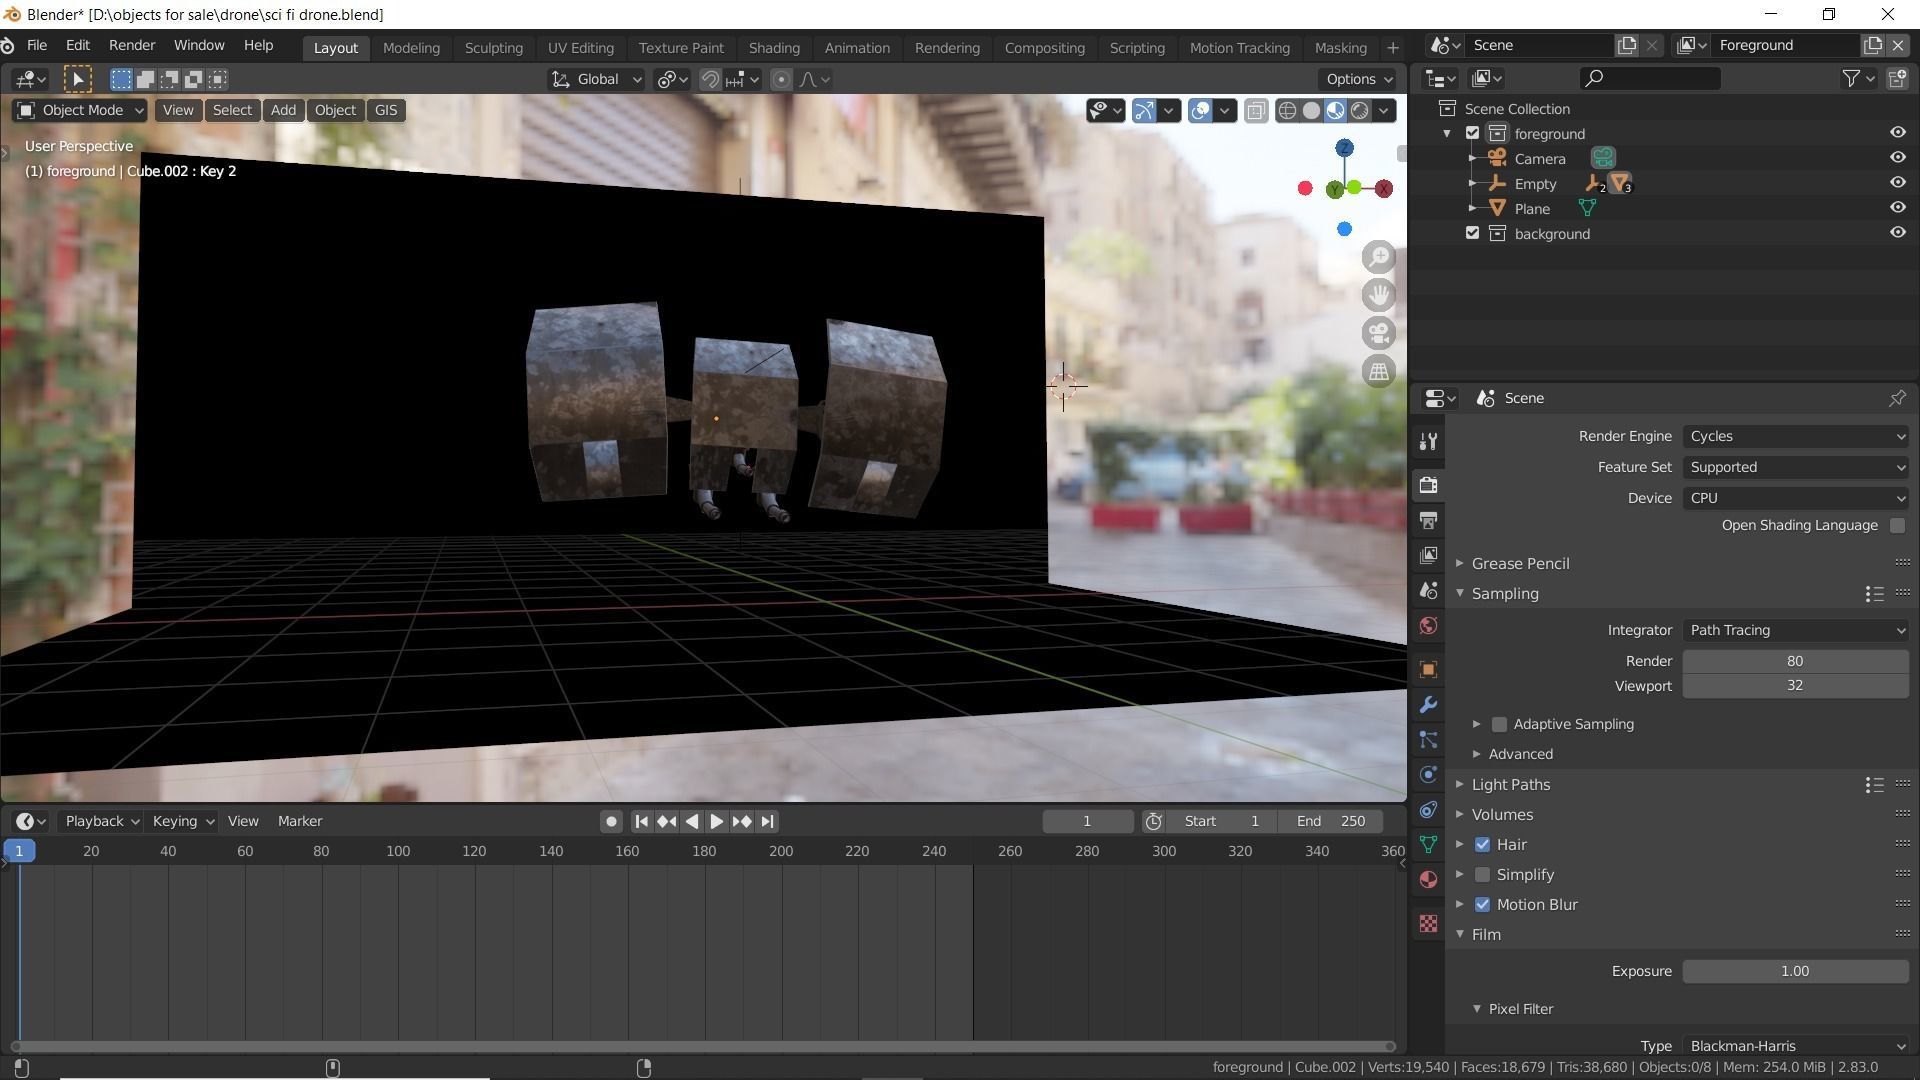Click the camera view viewport icon
Viewport: 1920px width, 1080px height.
tap(1379, 333)
